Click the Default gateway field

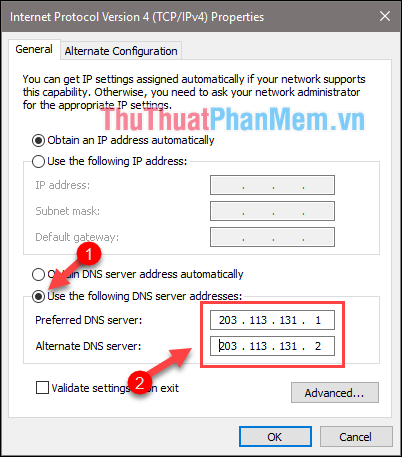272,237
